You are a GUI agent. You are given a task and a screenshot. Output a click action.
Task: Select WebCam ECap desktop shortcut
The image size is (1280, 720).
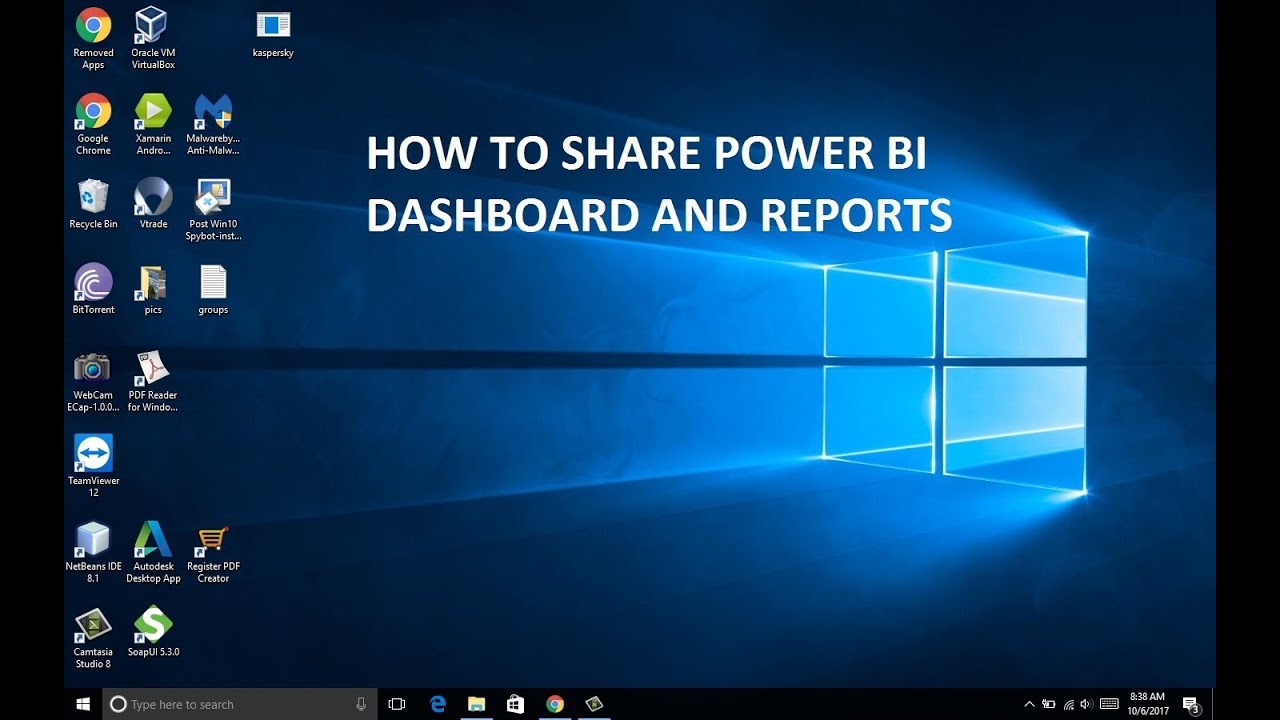pos(93,381)
